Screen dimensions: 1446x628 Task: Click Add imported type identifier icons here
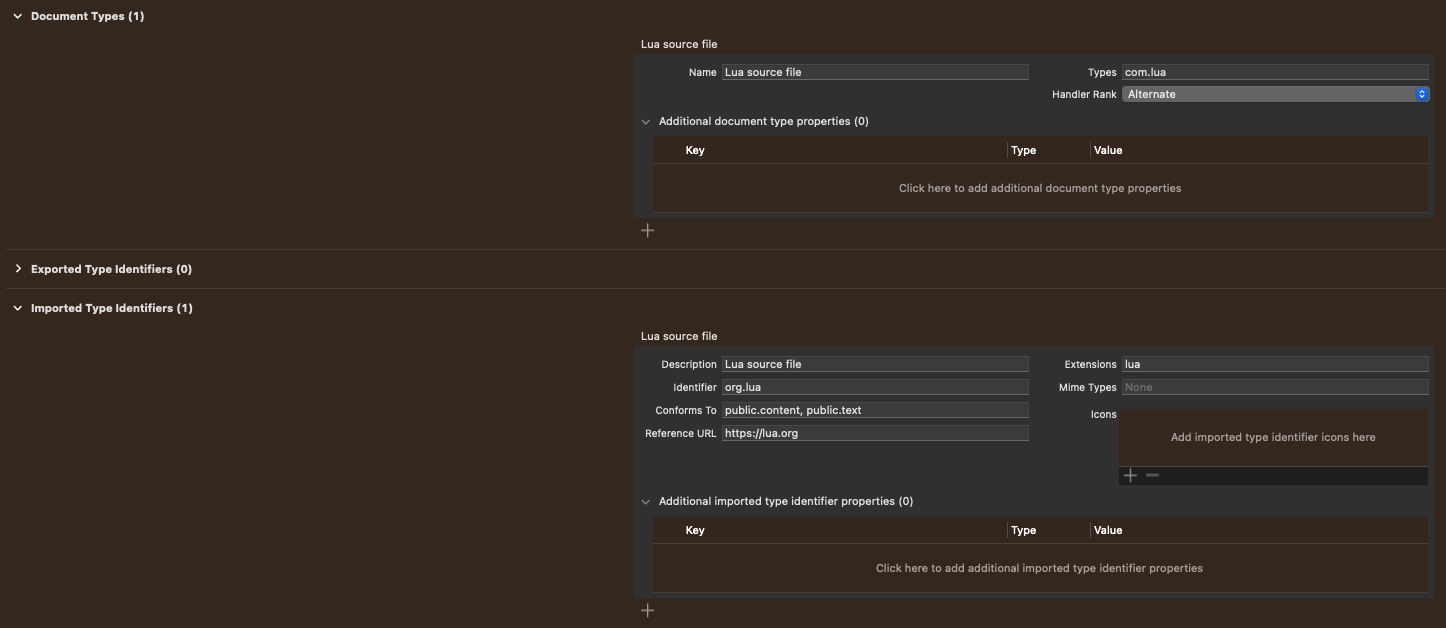pos(1272,437)
